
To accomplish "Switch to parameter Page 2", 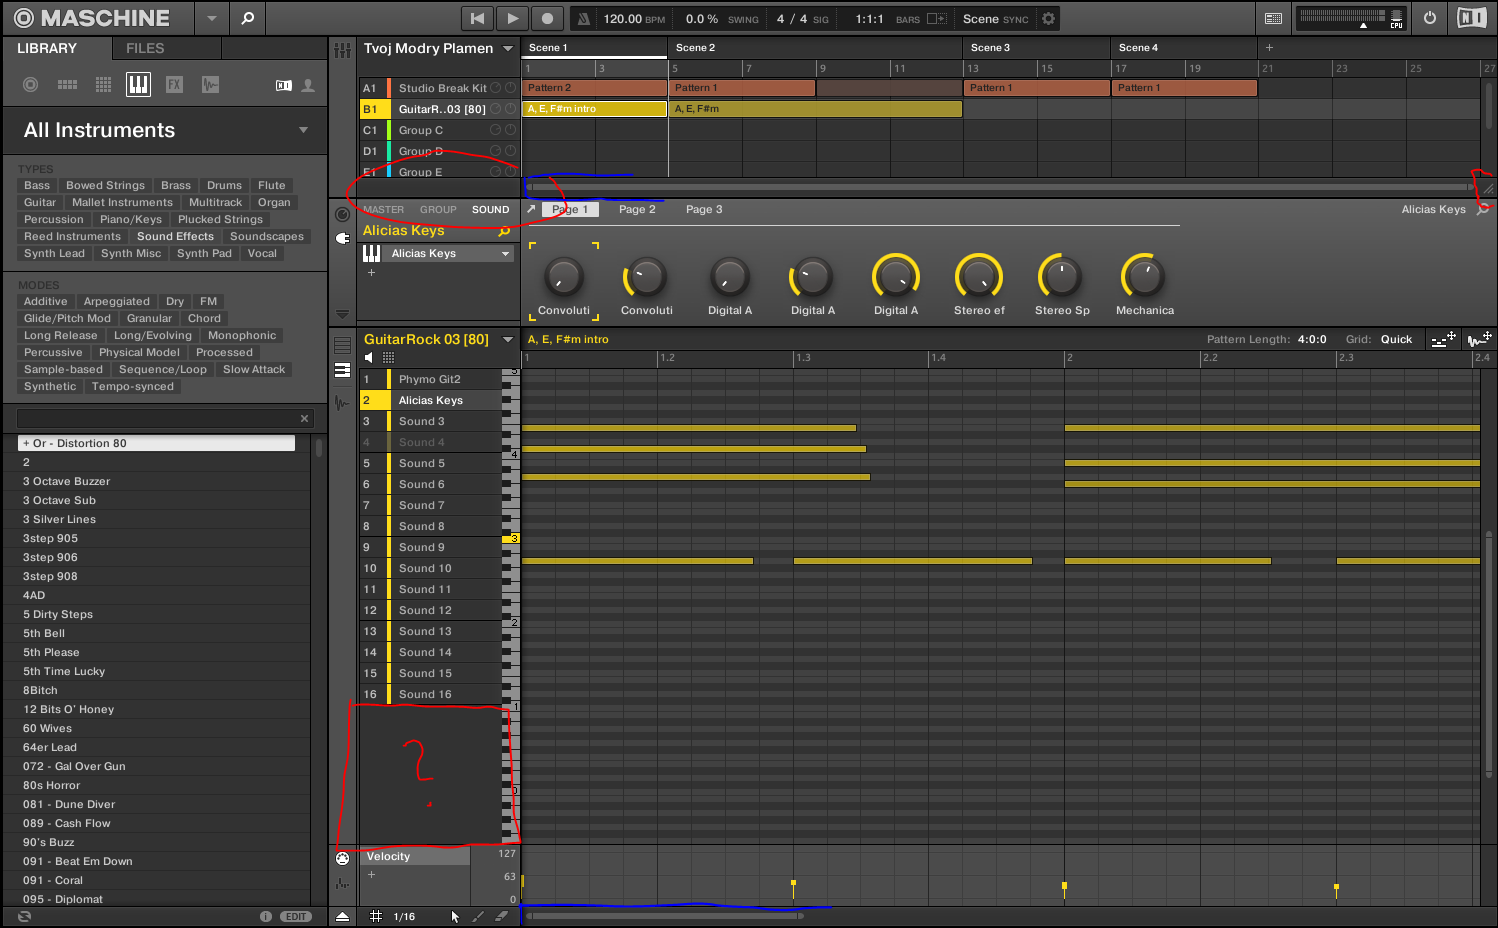I will pyautogui.click(x=637, y=210).
